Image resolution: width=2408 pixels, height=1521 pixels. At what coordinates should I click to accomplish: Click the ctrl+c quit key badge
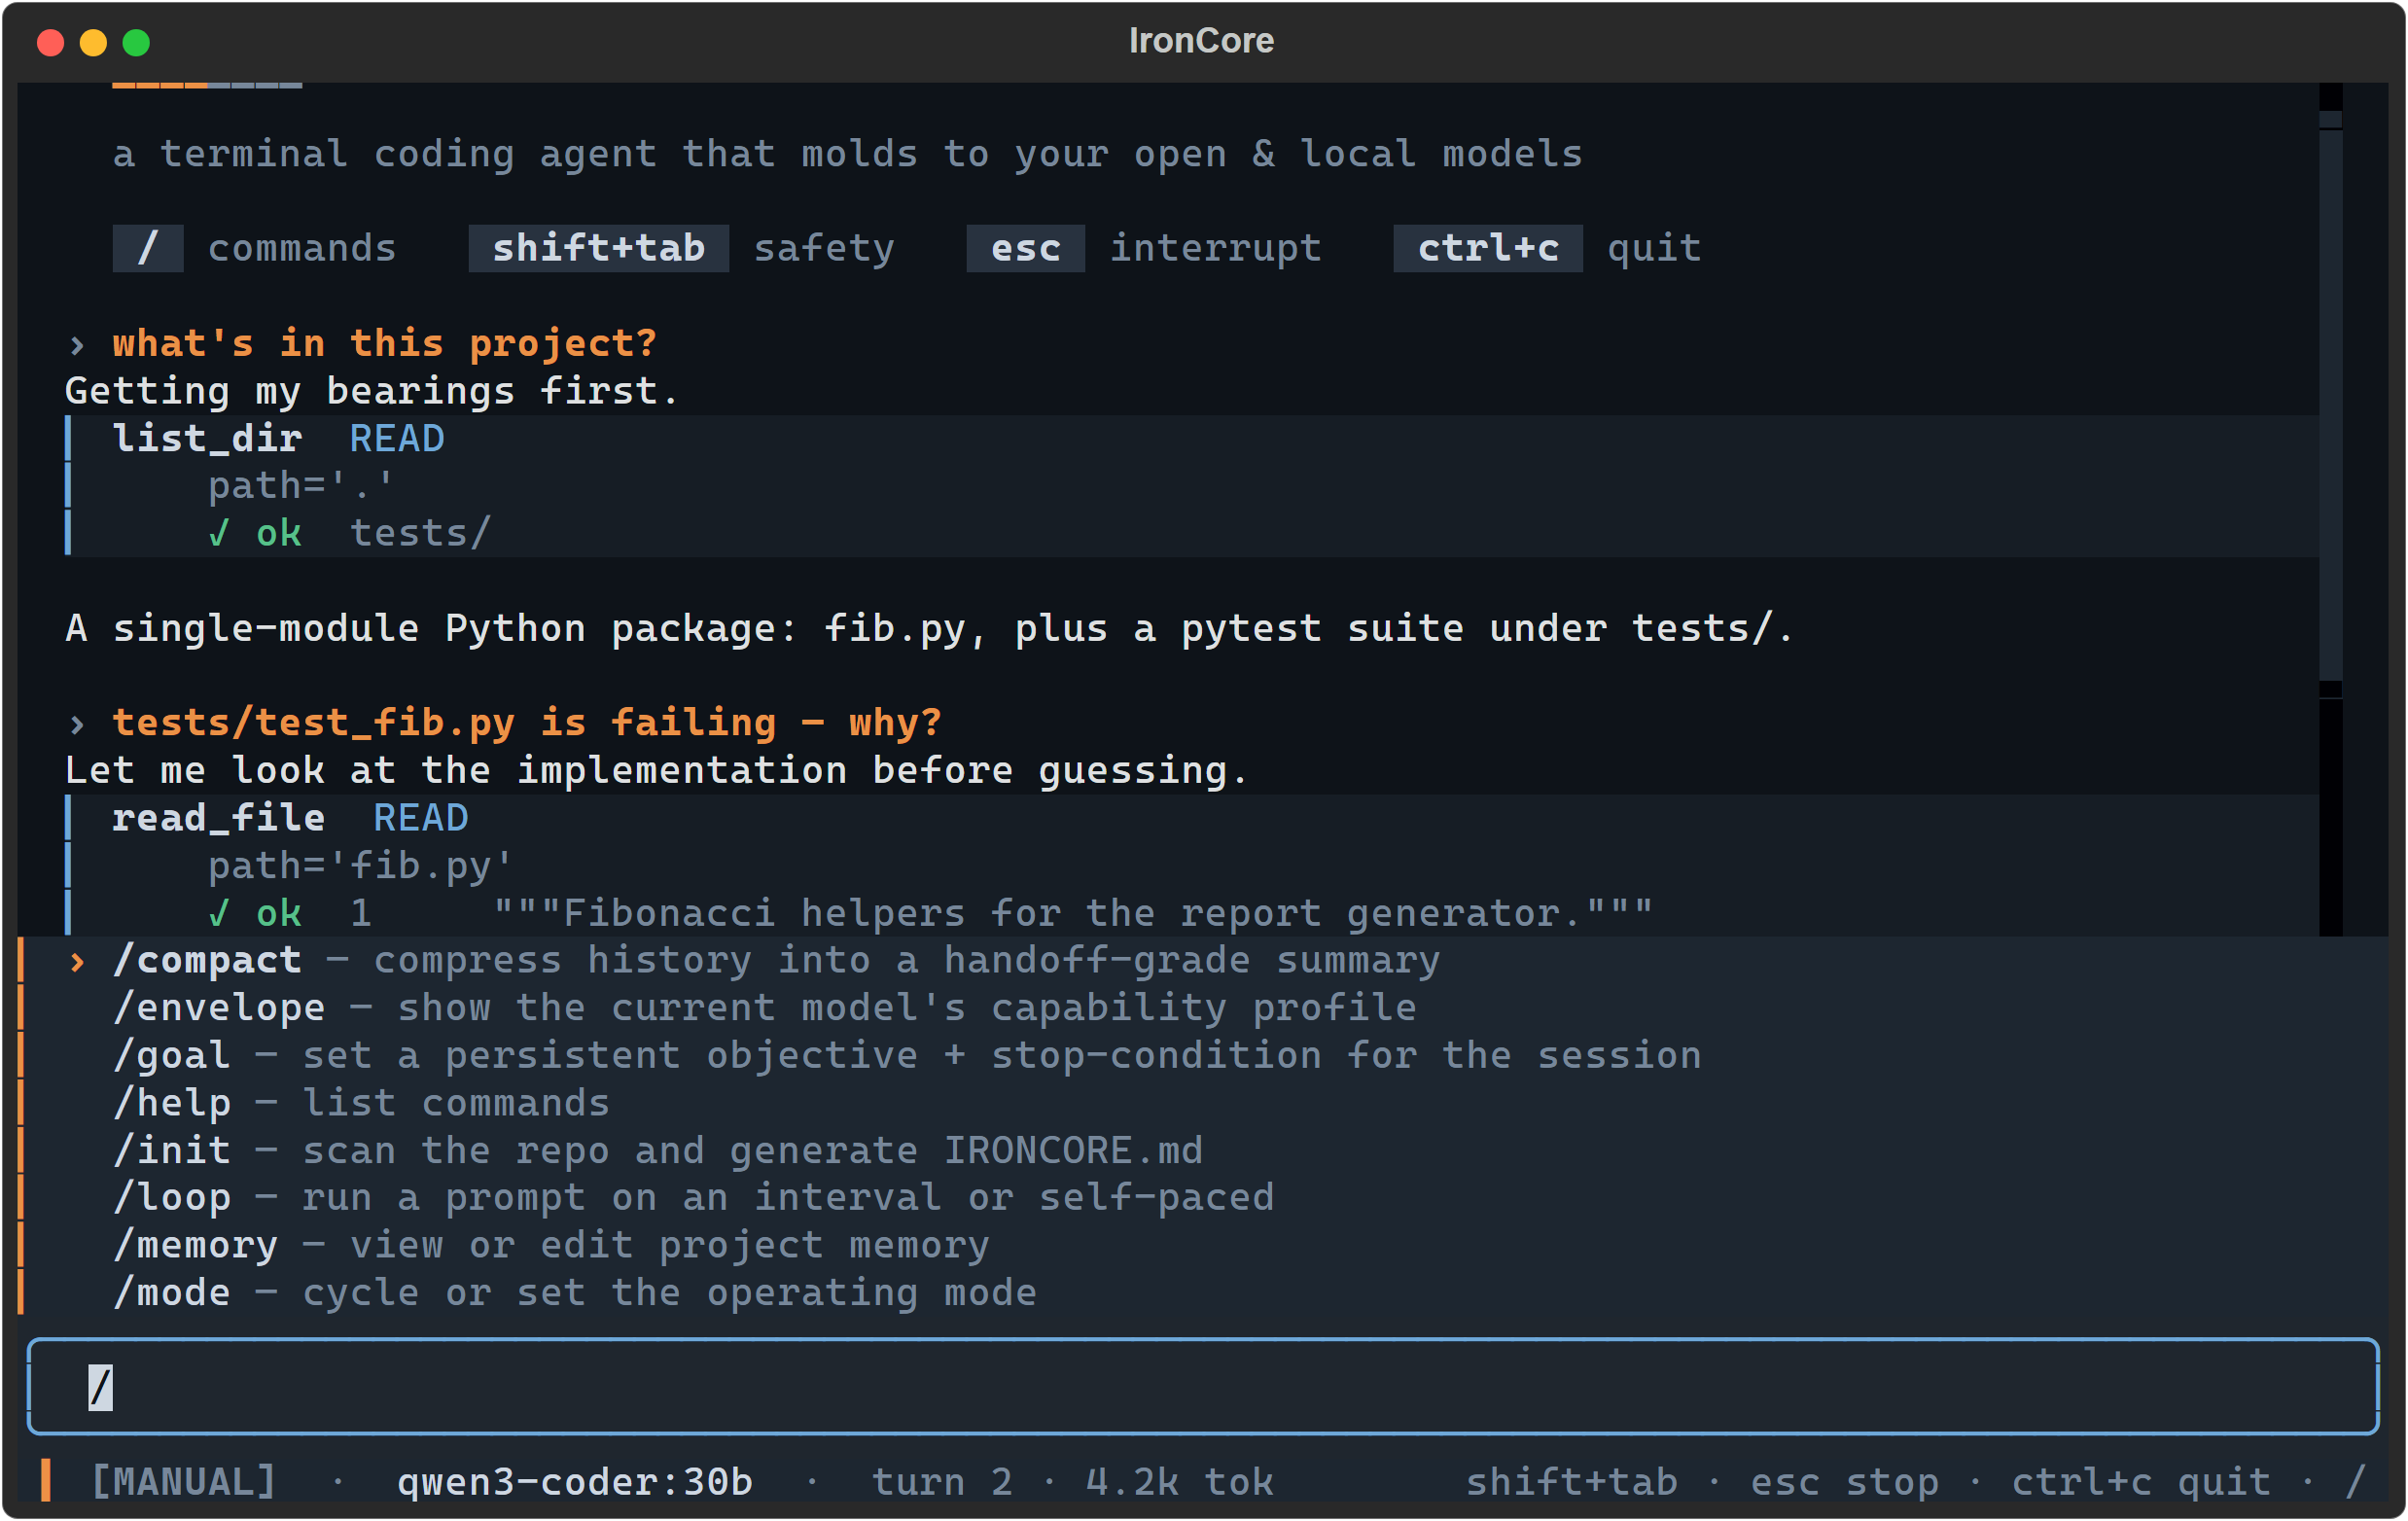tap(1488, 248)
